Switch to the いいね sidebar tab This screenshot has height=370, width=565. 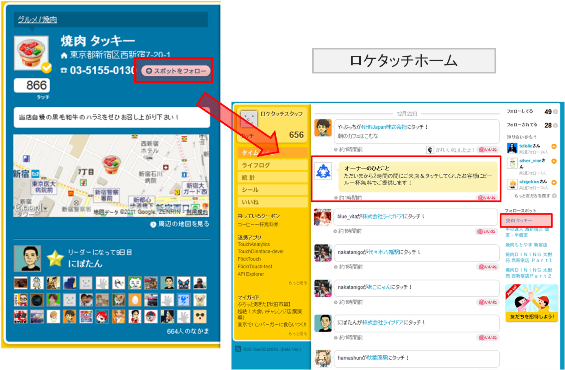pyautogui.click(x=273, y=202)
